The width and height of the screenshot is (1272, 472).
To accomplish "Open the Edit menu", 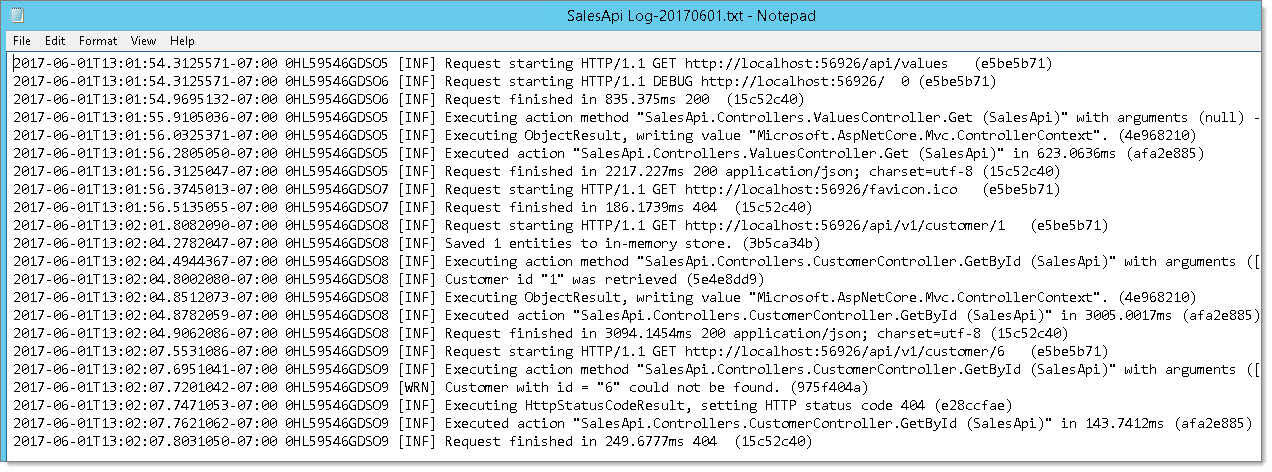I will (x=55, y=41).
